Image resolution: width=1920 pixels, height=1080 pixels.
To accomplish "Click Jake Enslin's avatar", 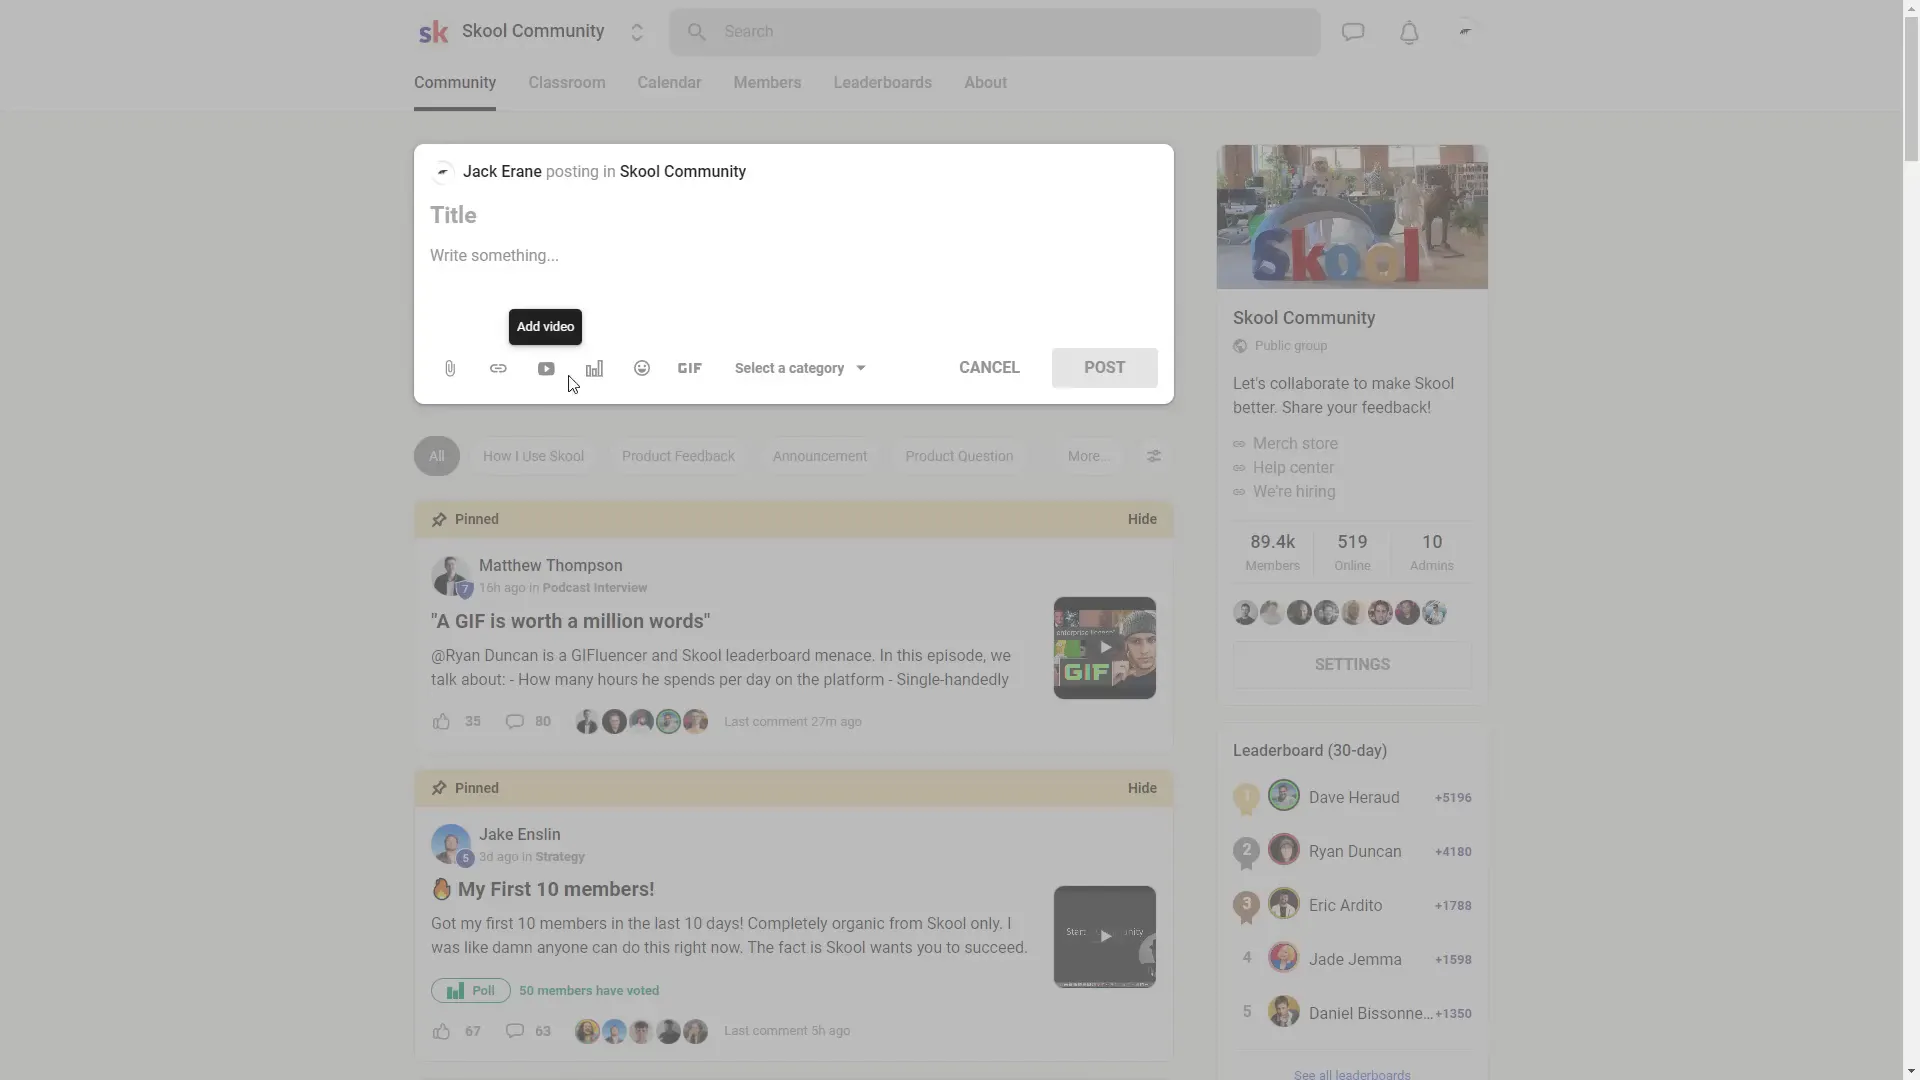I will (451, 845).
